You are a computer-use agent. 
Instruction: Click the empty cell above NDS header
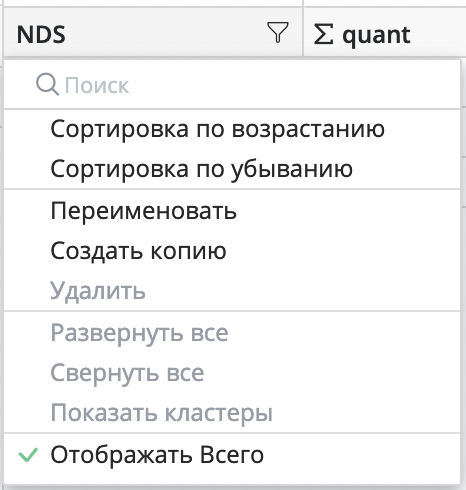(x=153, y=3)
